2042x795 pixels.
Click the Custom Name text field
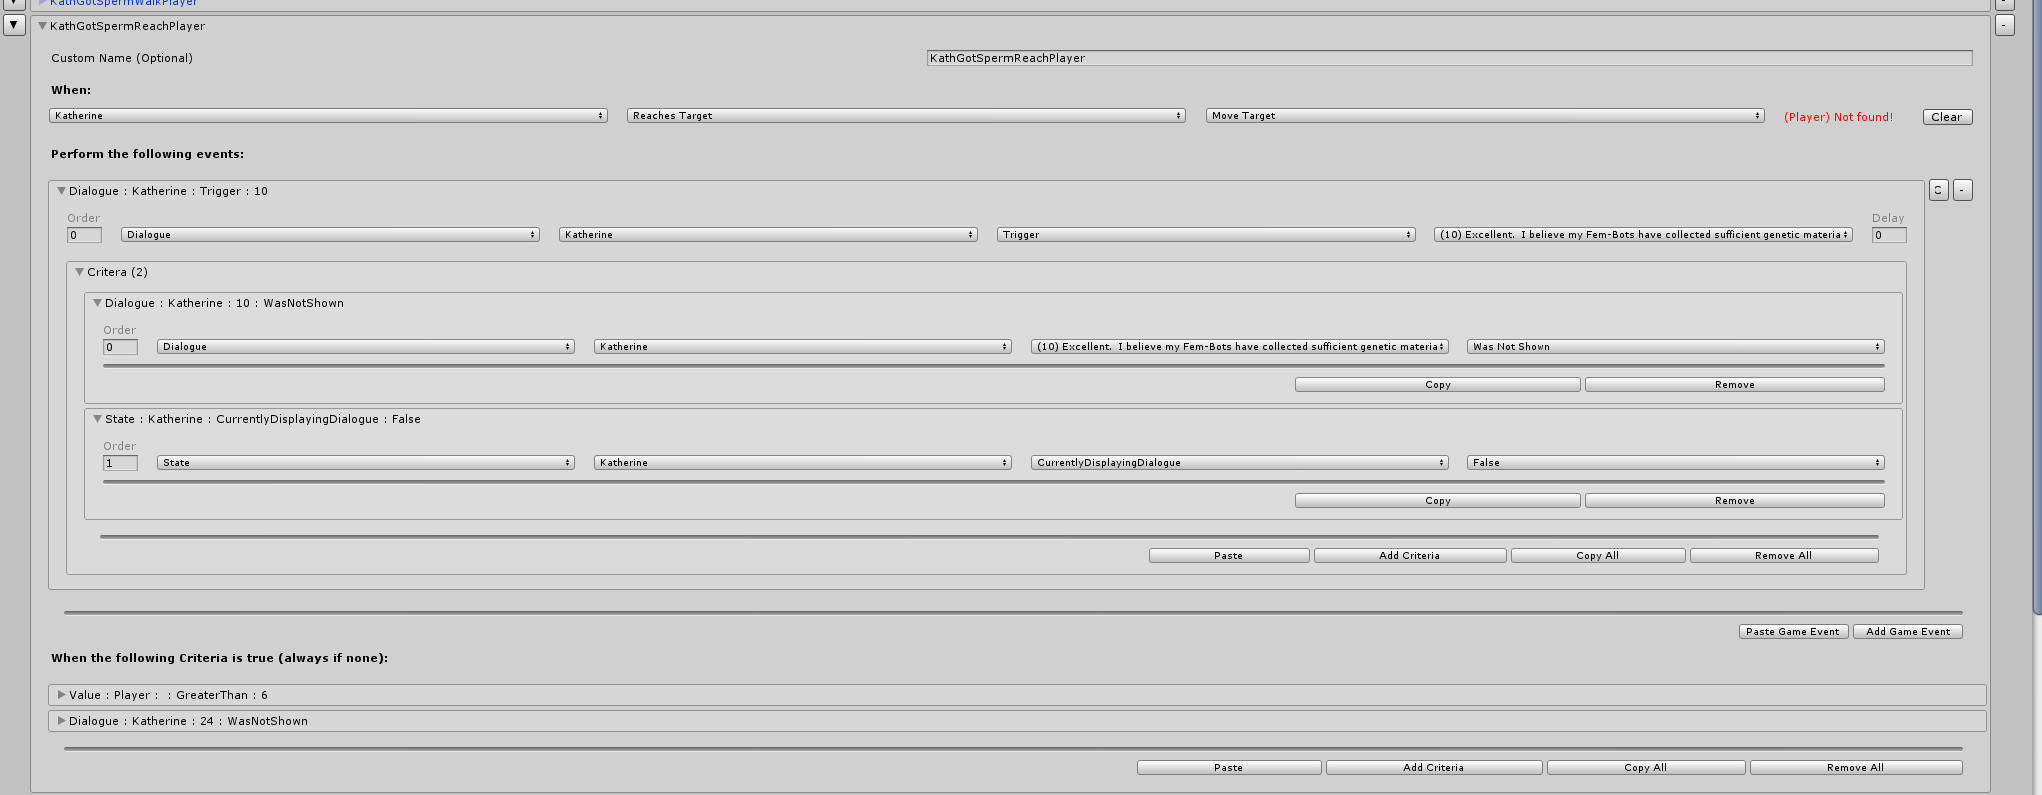click(1448, 58)
